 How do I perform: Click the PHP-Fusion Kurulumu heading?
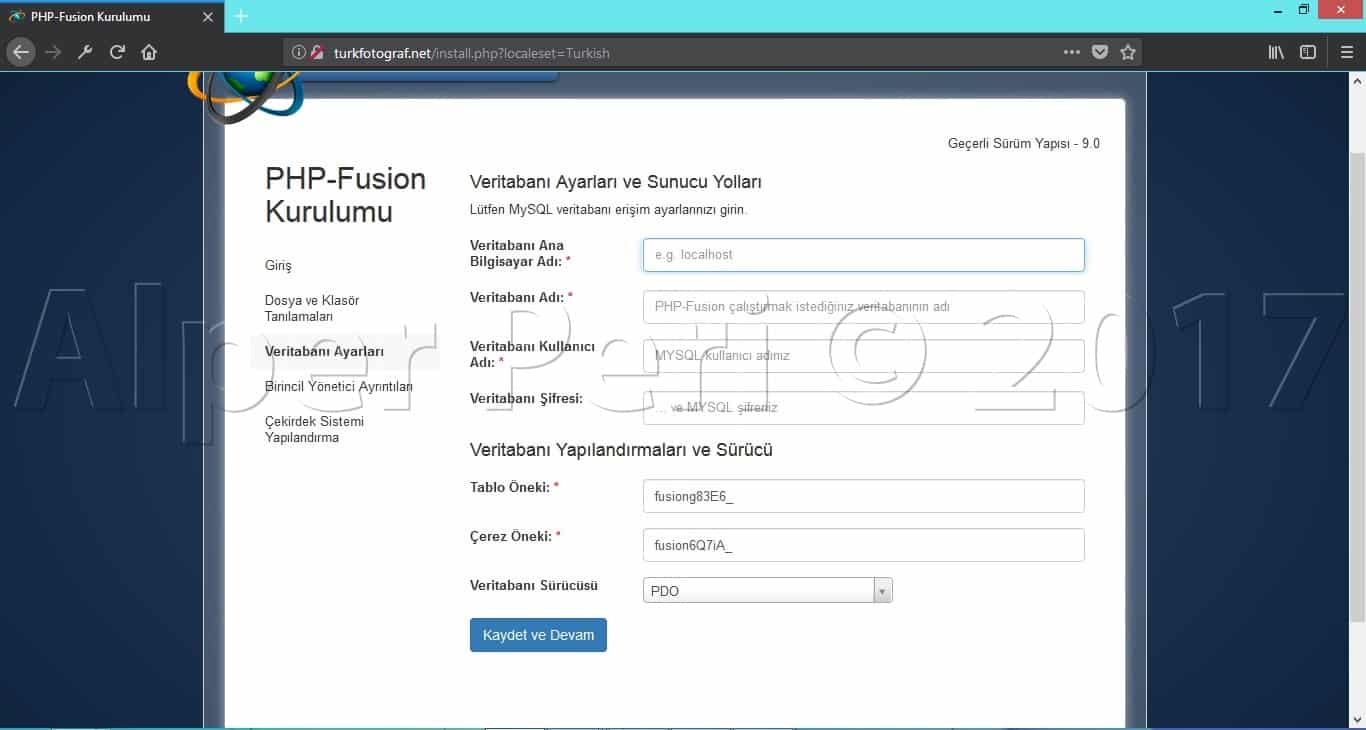click(x=345, y=195)
